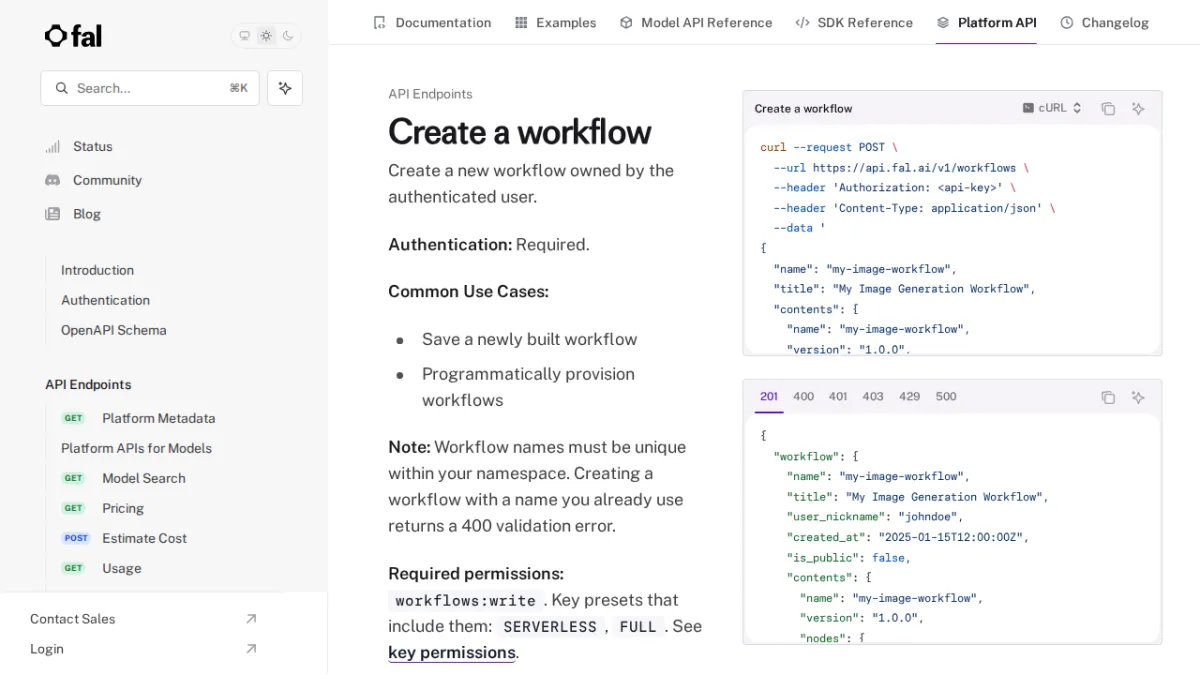Viewport: 1200px width, 675px height.
Task: Click Changelog clock icon
Action: (1067, 22)
